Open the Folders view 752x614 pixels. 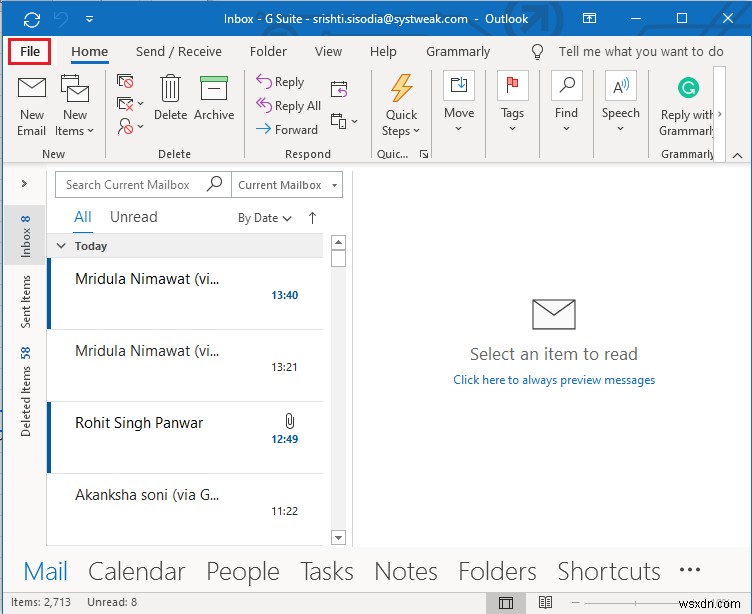tap(497, 571)
